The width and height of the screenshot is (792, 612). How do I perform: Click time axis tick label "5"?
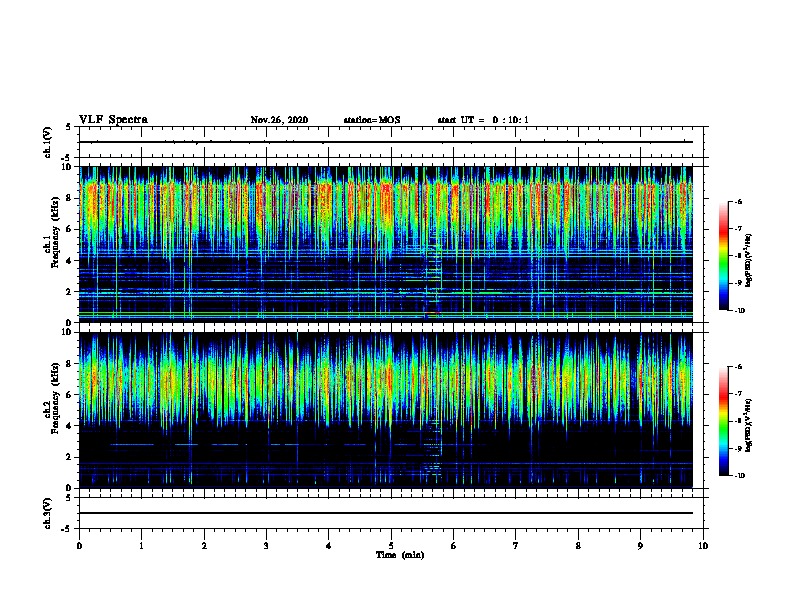coord(391,546)
